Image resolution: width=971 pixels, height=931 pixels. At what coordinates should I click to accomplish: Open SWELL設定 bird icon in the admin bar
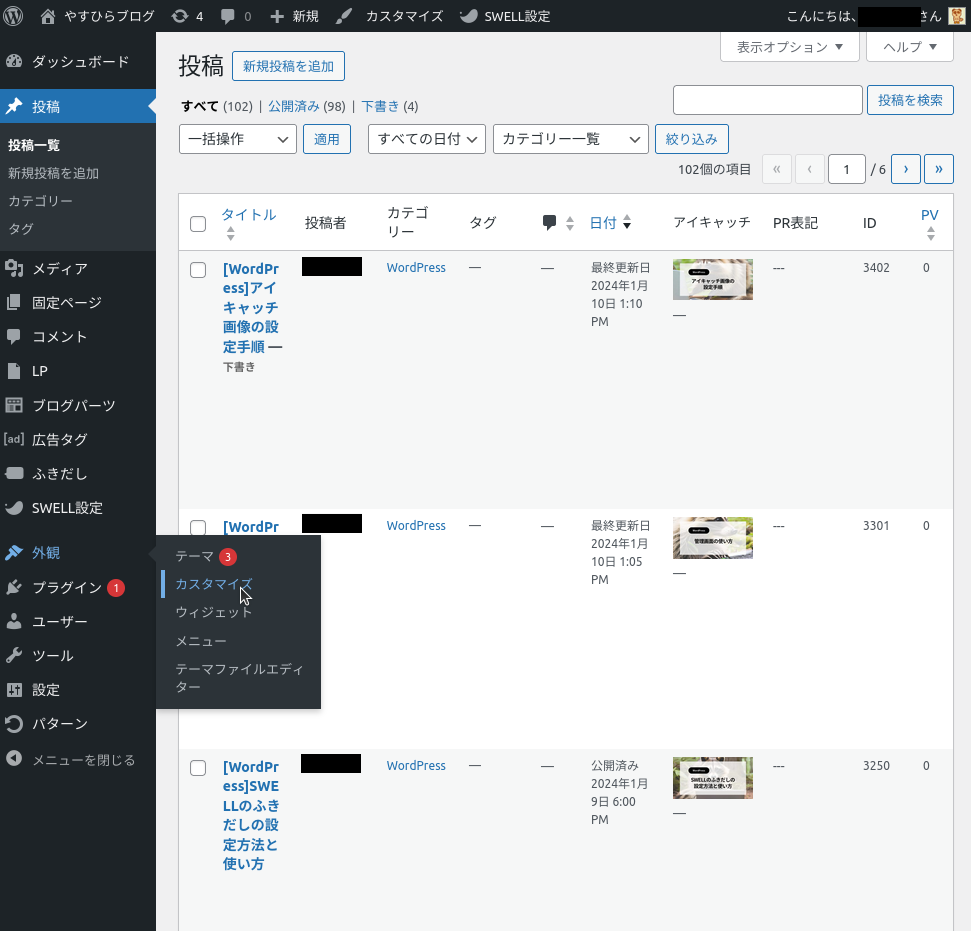(x=469, y=16)
